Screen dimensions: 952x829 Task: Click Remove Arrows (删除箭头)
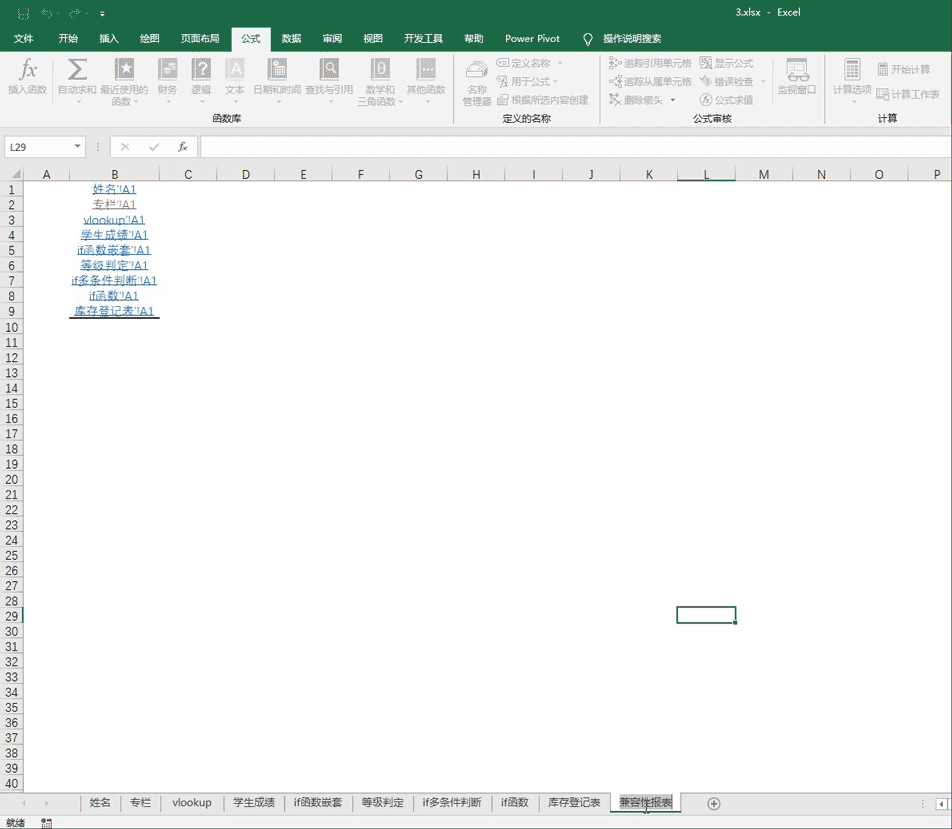point(636,100)
